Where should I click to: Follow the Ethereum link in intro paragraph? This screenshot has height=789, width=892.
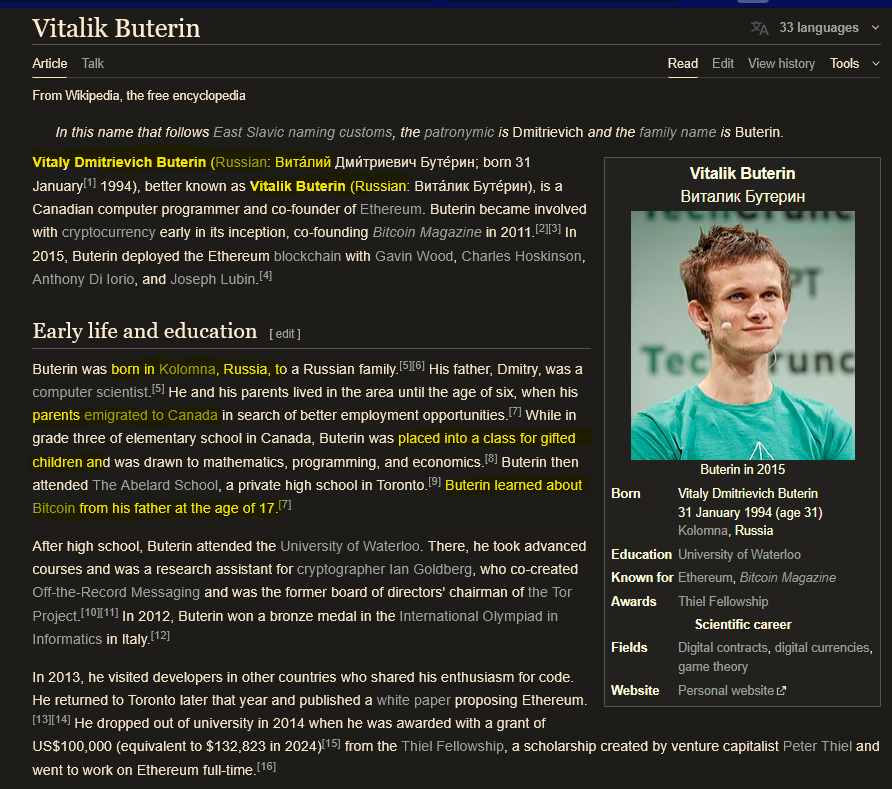coord(390,209)
